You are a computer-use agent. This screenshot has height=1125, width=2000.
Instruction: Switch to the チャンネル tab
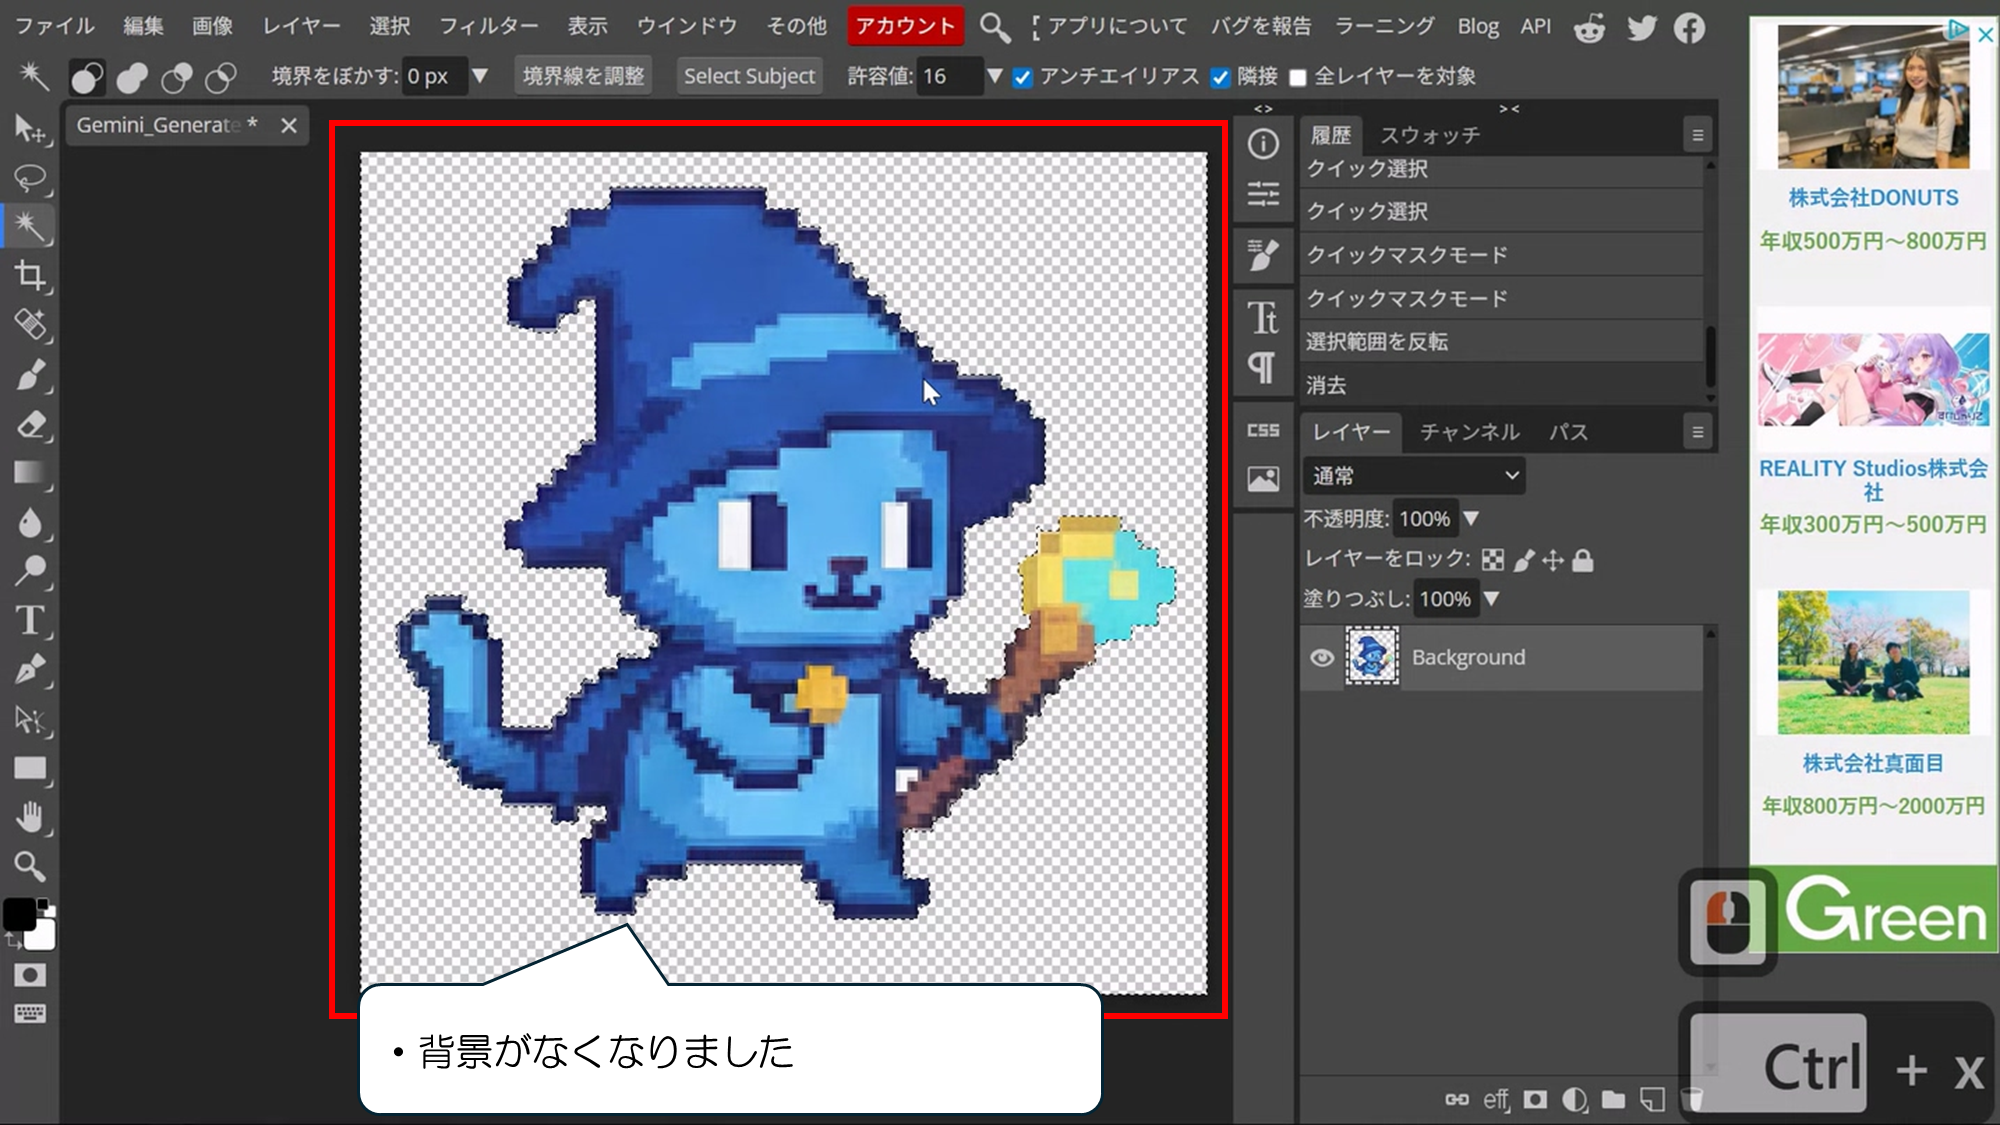pyautogui.click(x=1469, y=432)
